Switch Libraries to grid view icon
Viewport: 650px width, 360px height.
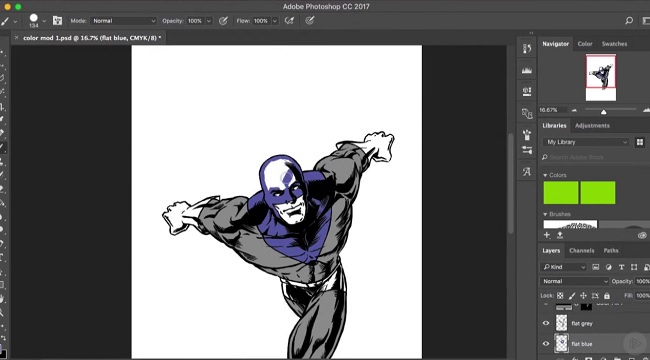coord(640,142)
